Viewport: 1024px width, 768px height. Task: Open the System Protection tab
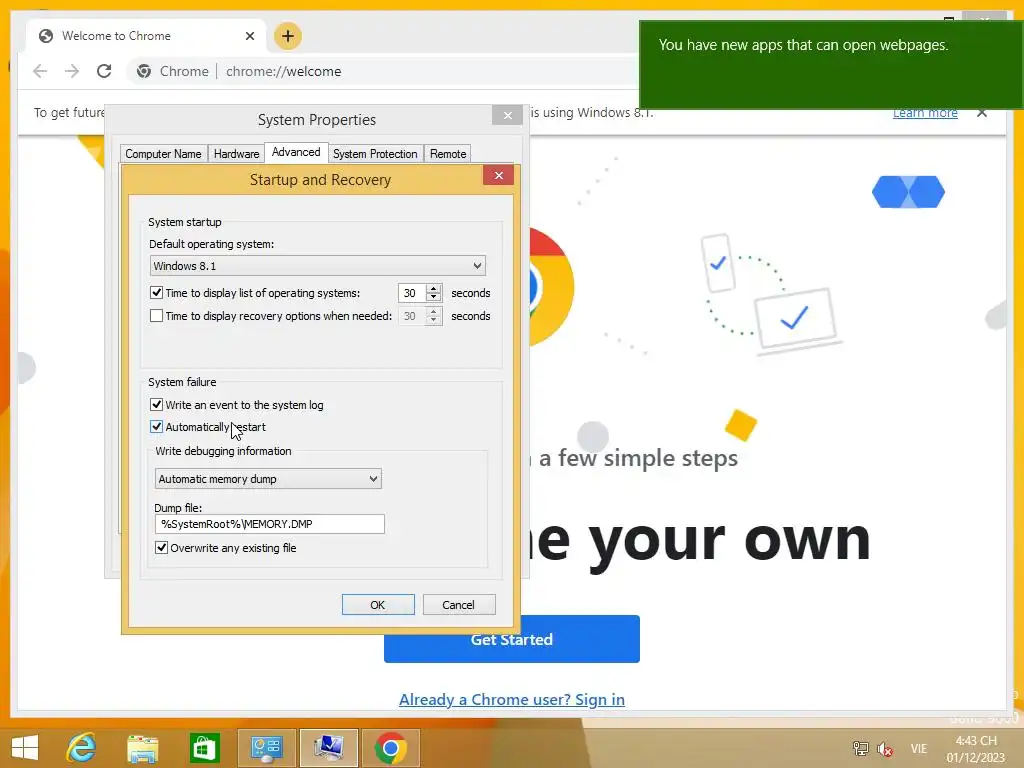375,153
